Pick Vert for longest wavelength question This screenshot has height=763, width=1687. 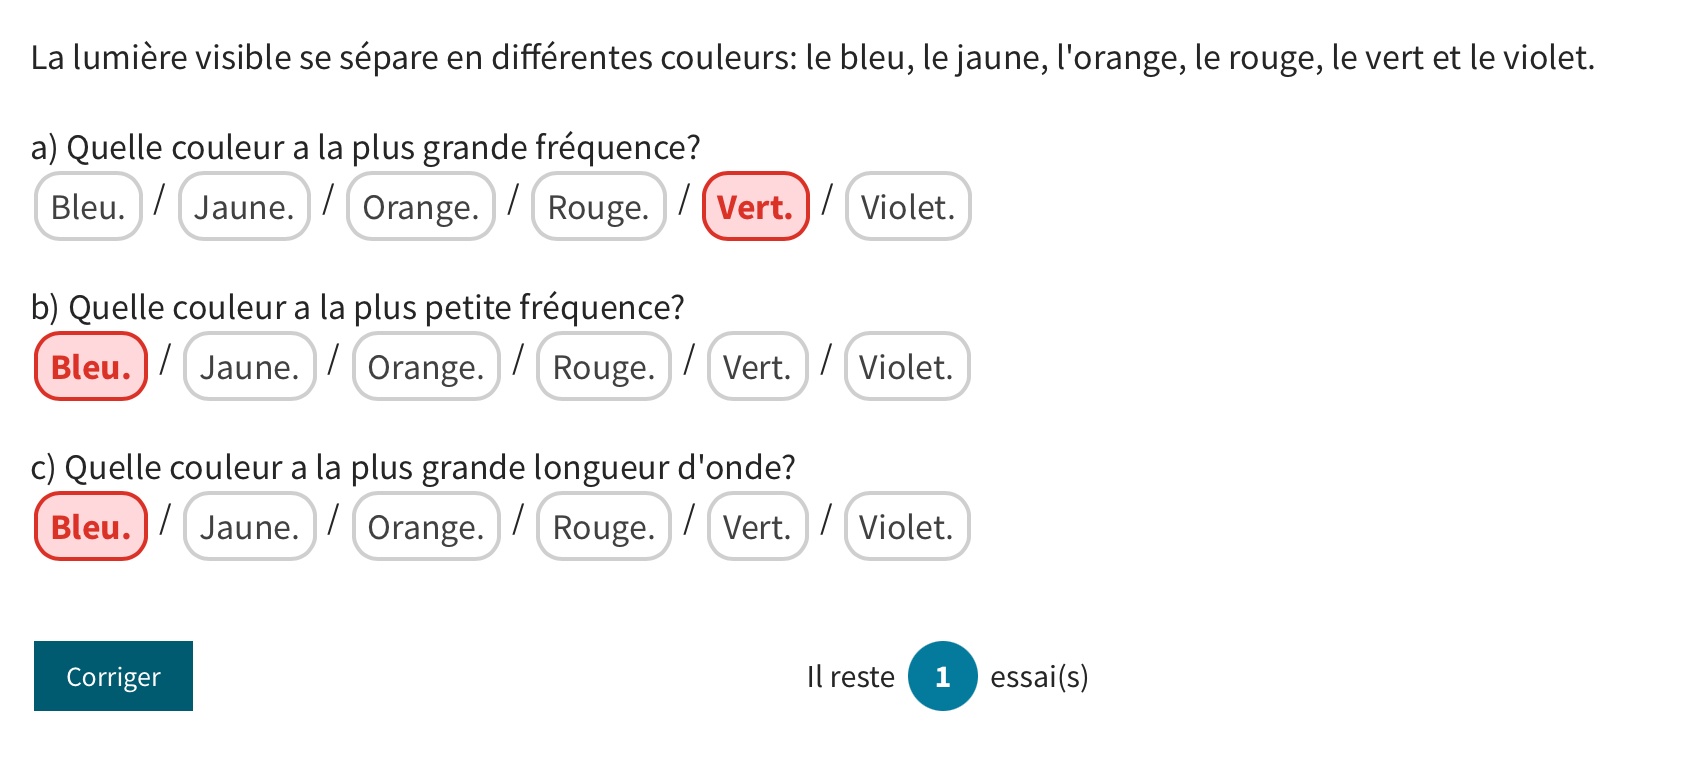coord(757,527)
